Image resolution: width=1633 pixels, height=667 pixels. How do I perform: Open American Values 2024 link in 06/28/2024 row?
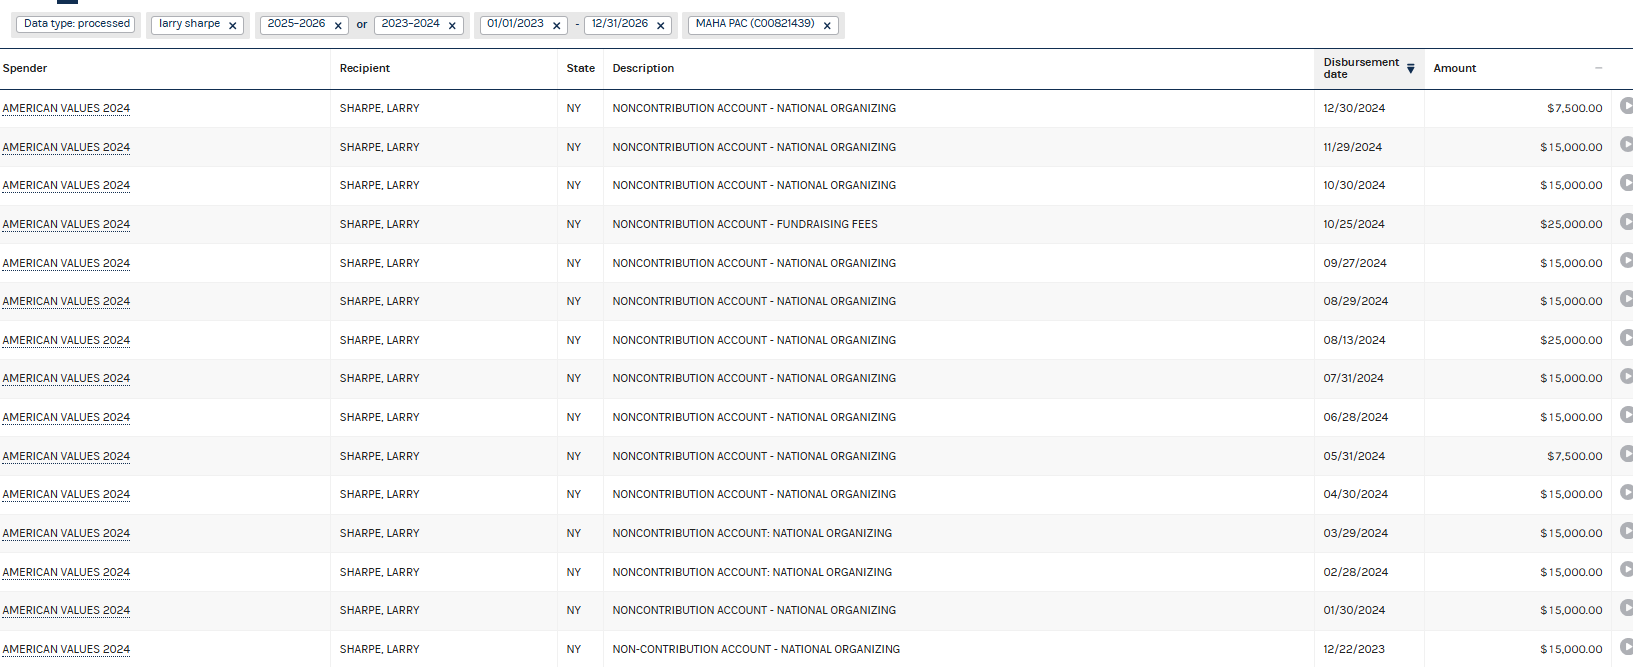66,417
